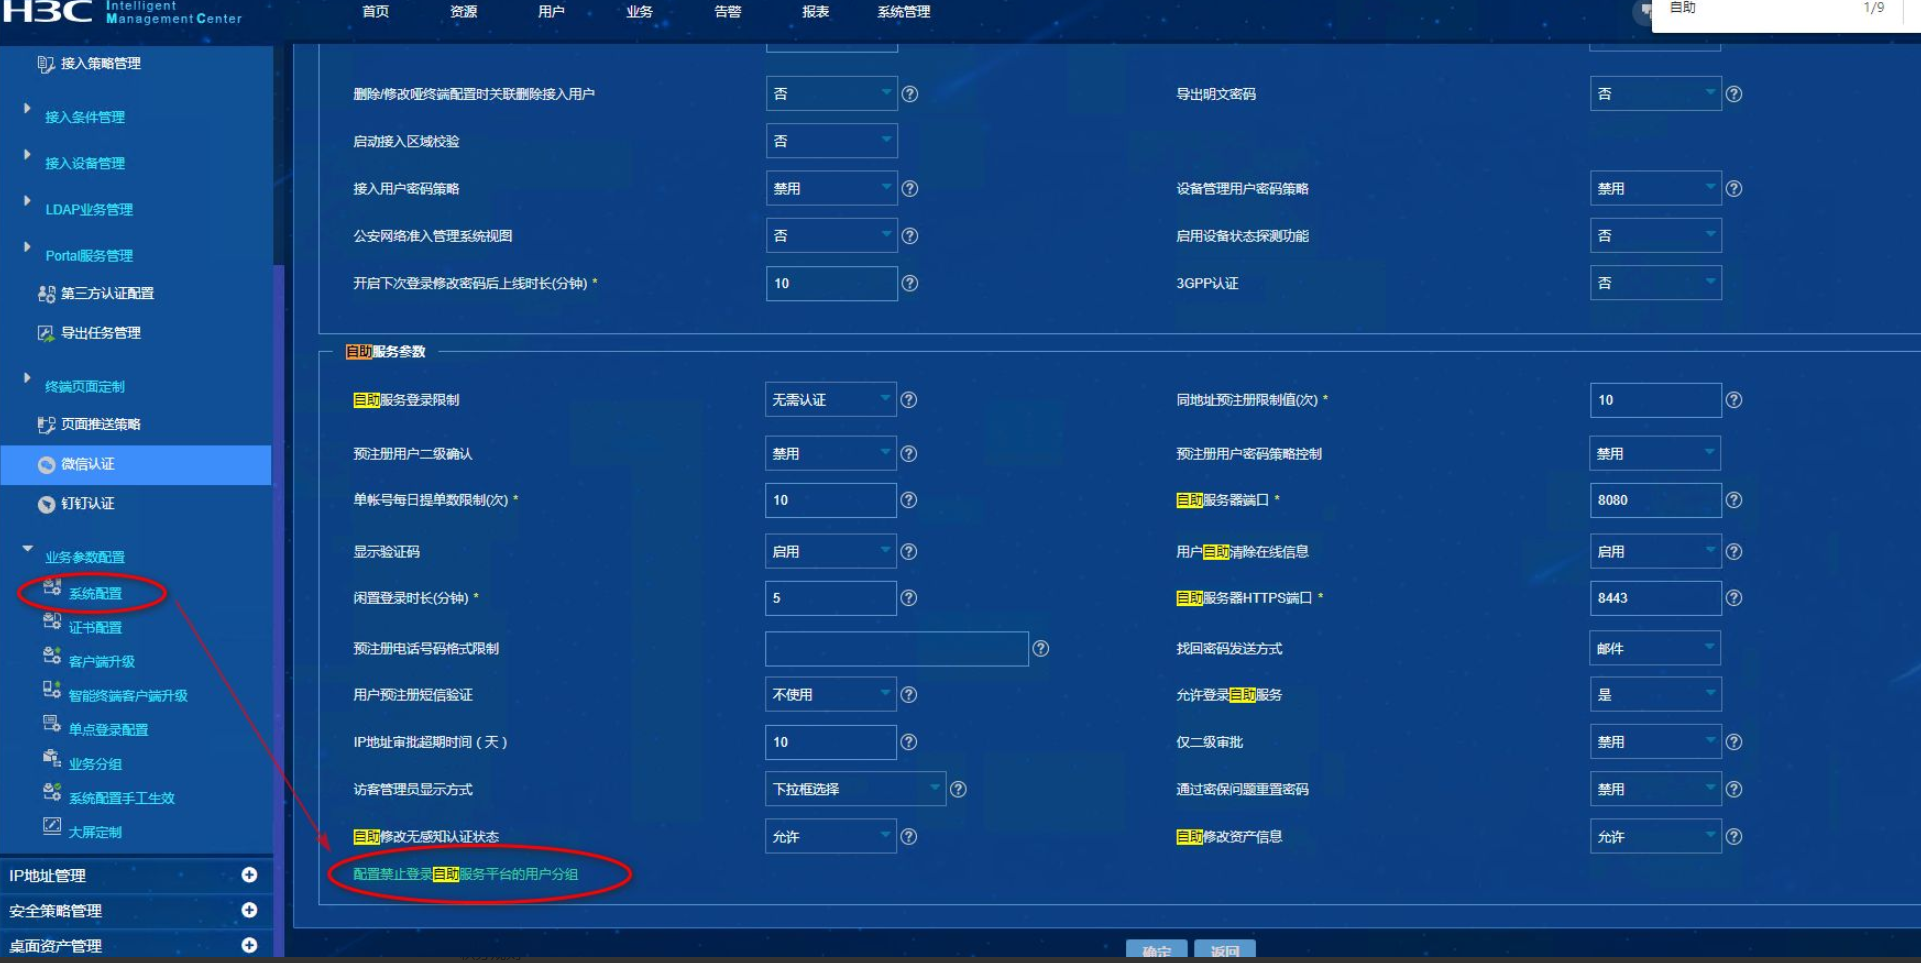Click the 确定 button
1921x963 pixels.
(1156, 951)
